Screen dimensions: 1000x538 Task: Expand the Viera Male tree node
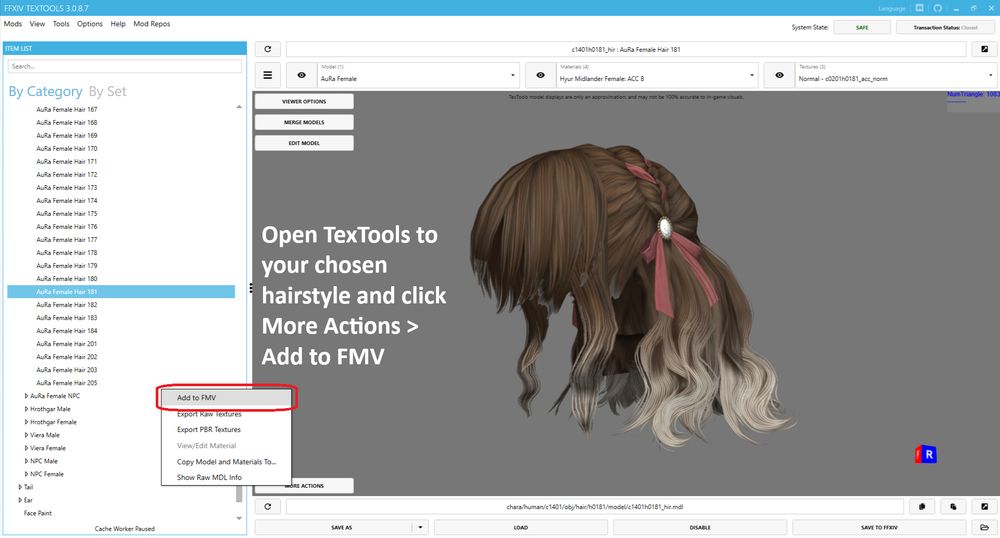click(x=26, y=435)
